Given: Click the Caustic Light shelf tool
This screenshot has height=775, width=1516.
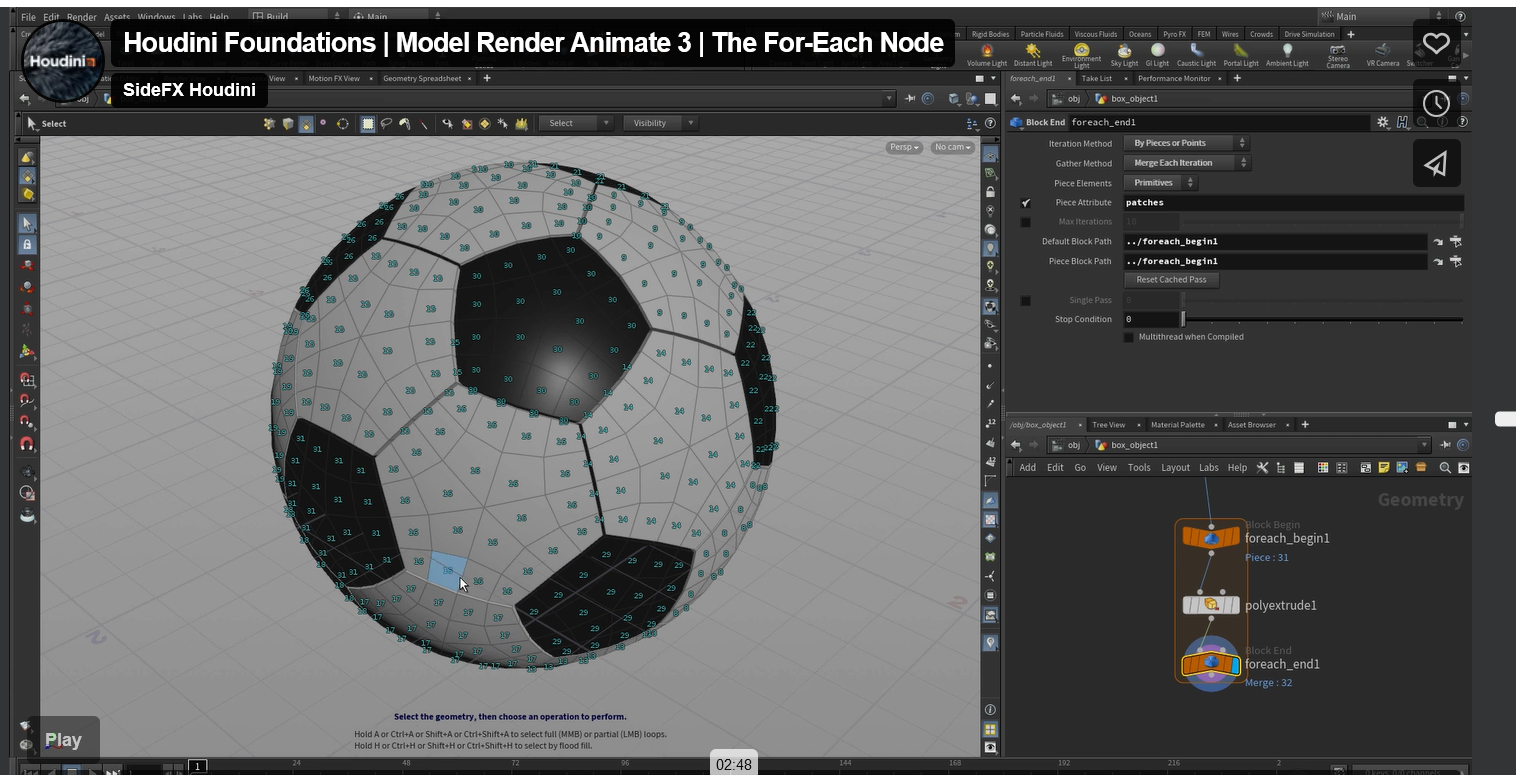Looking at the screenshot, I should click(x=1196, y=55).
